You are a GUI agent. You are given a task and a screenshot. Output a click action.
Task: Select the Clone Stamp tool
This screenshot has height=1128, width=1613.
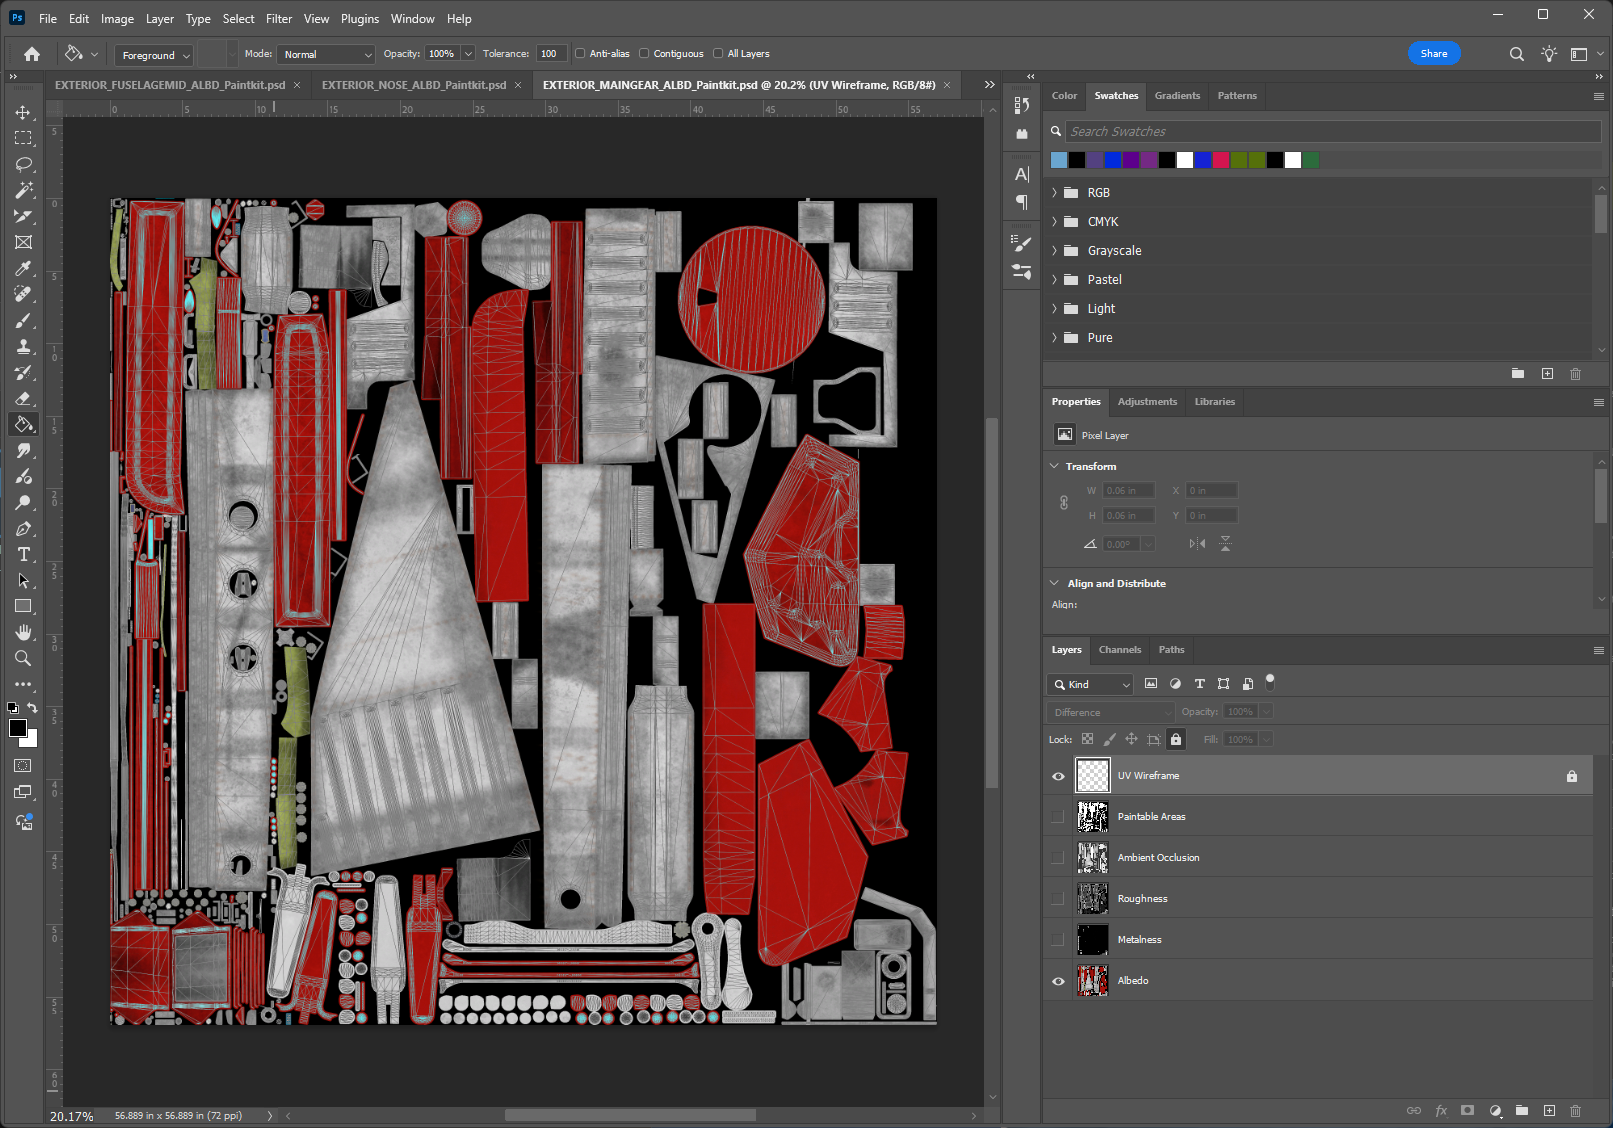click(23, 346)
